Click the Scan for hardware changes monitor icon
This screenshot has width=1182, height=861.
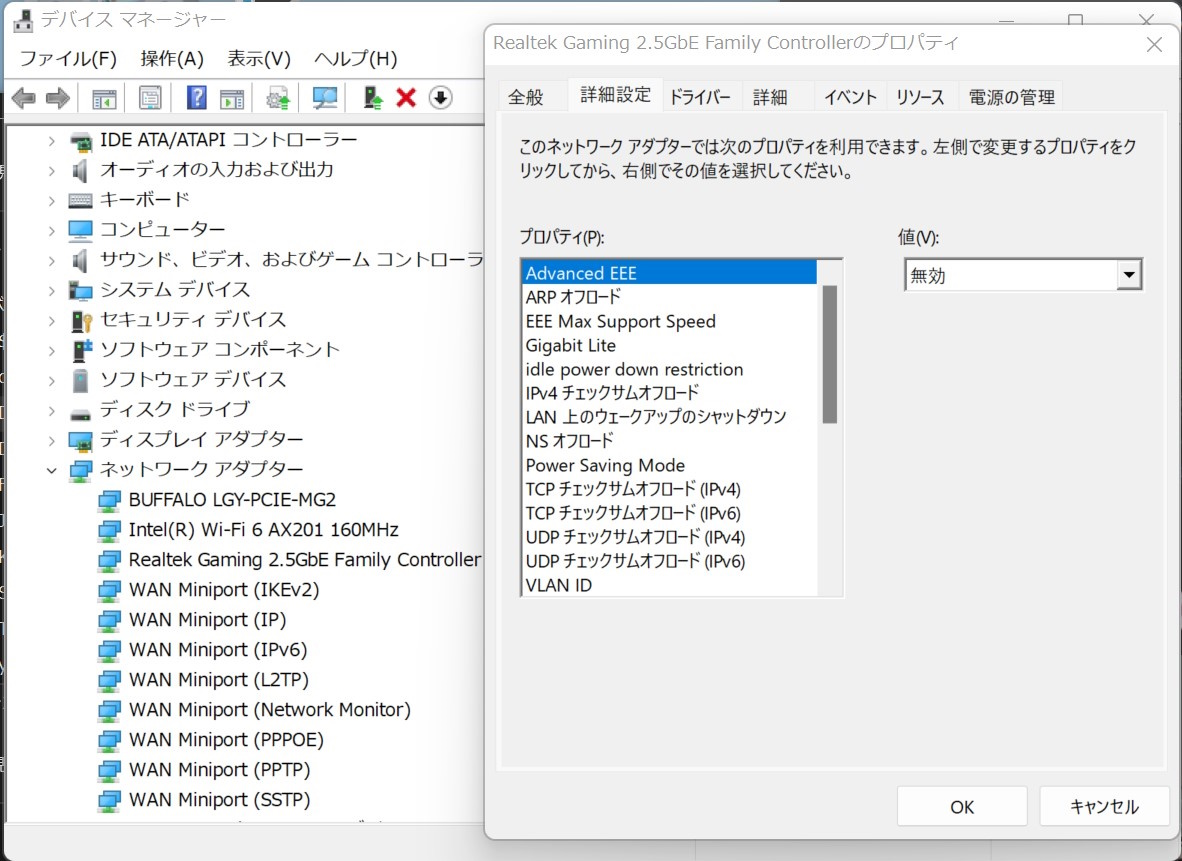pyautogui.click(x=325, y=98)
